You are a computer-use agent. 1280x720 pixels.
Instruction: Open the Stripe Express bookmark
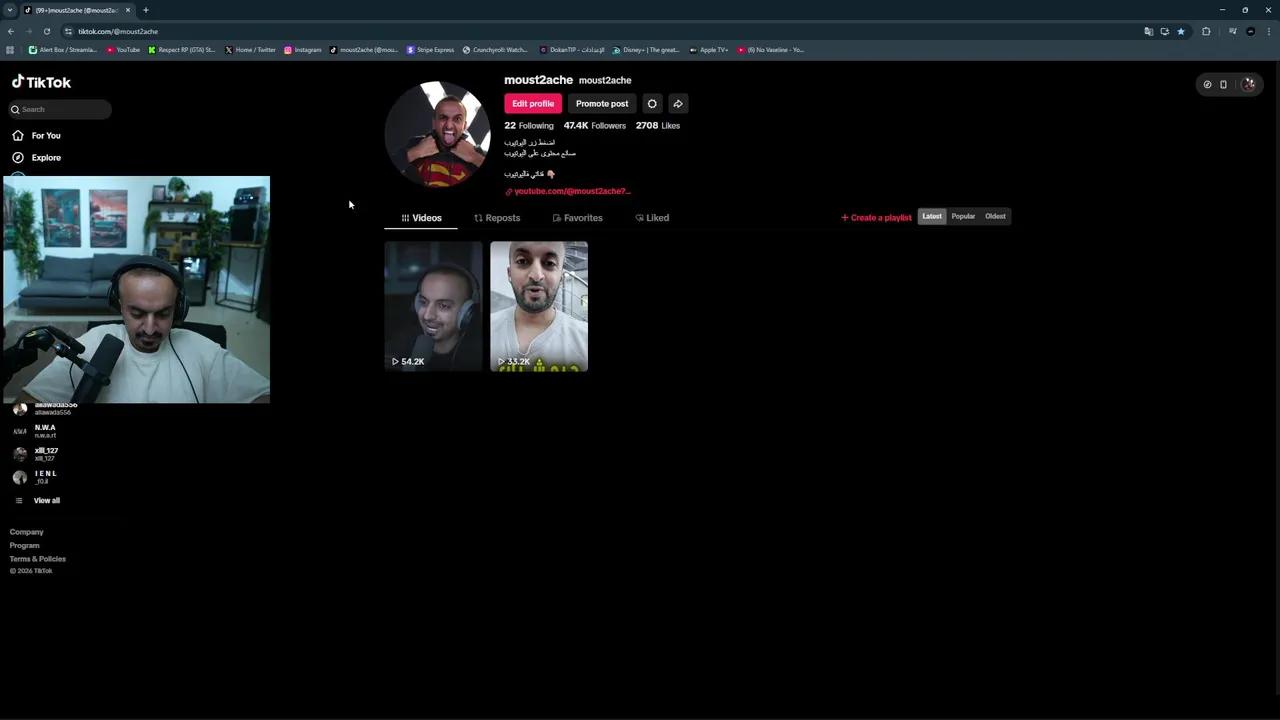430,50
